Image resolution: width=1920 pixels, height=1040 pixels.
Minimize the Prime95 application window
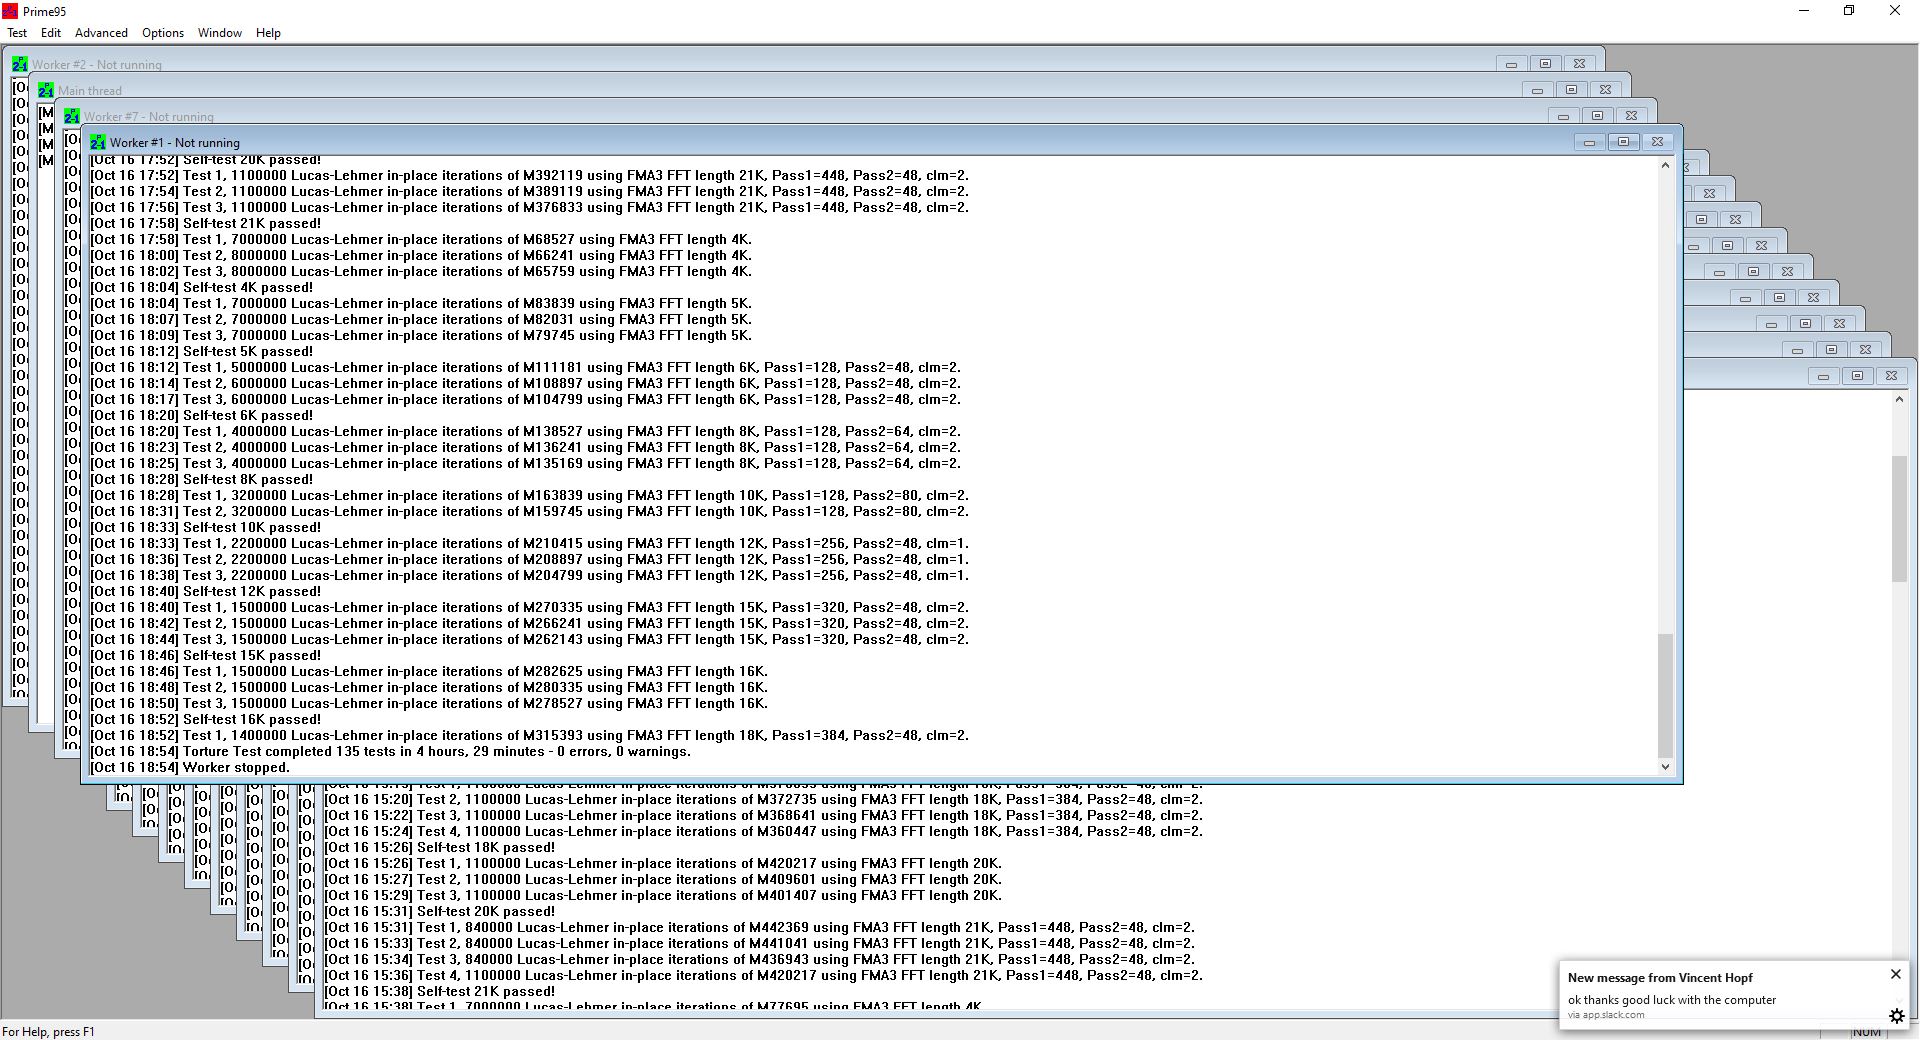[x=1804, y=11]
